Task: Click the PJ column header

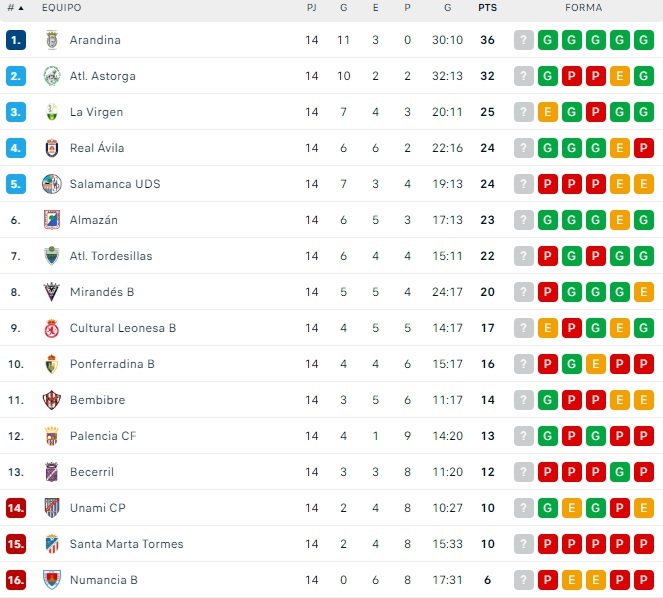Action: point(312,8)
